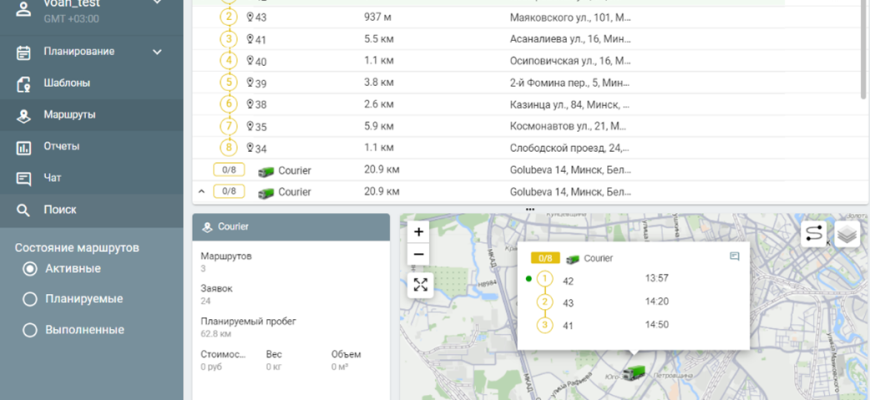Zoom in the map with plus button
The height and width of the screenshot is (400, 870).
point(419,231)
